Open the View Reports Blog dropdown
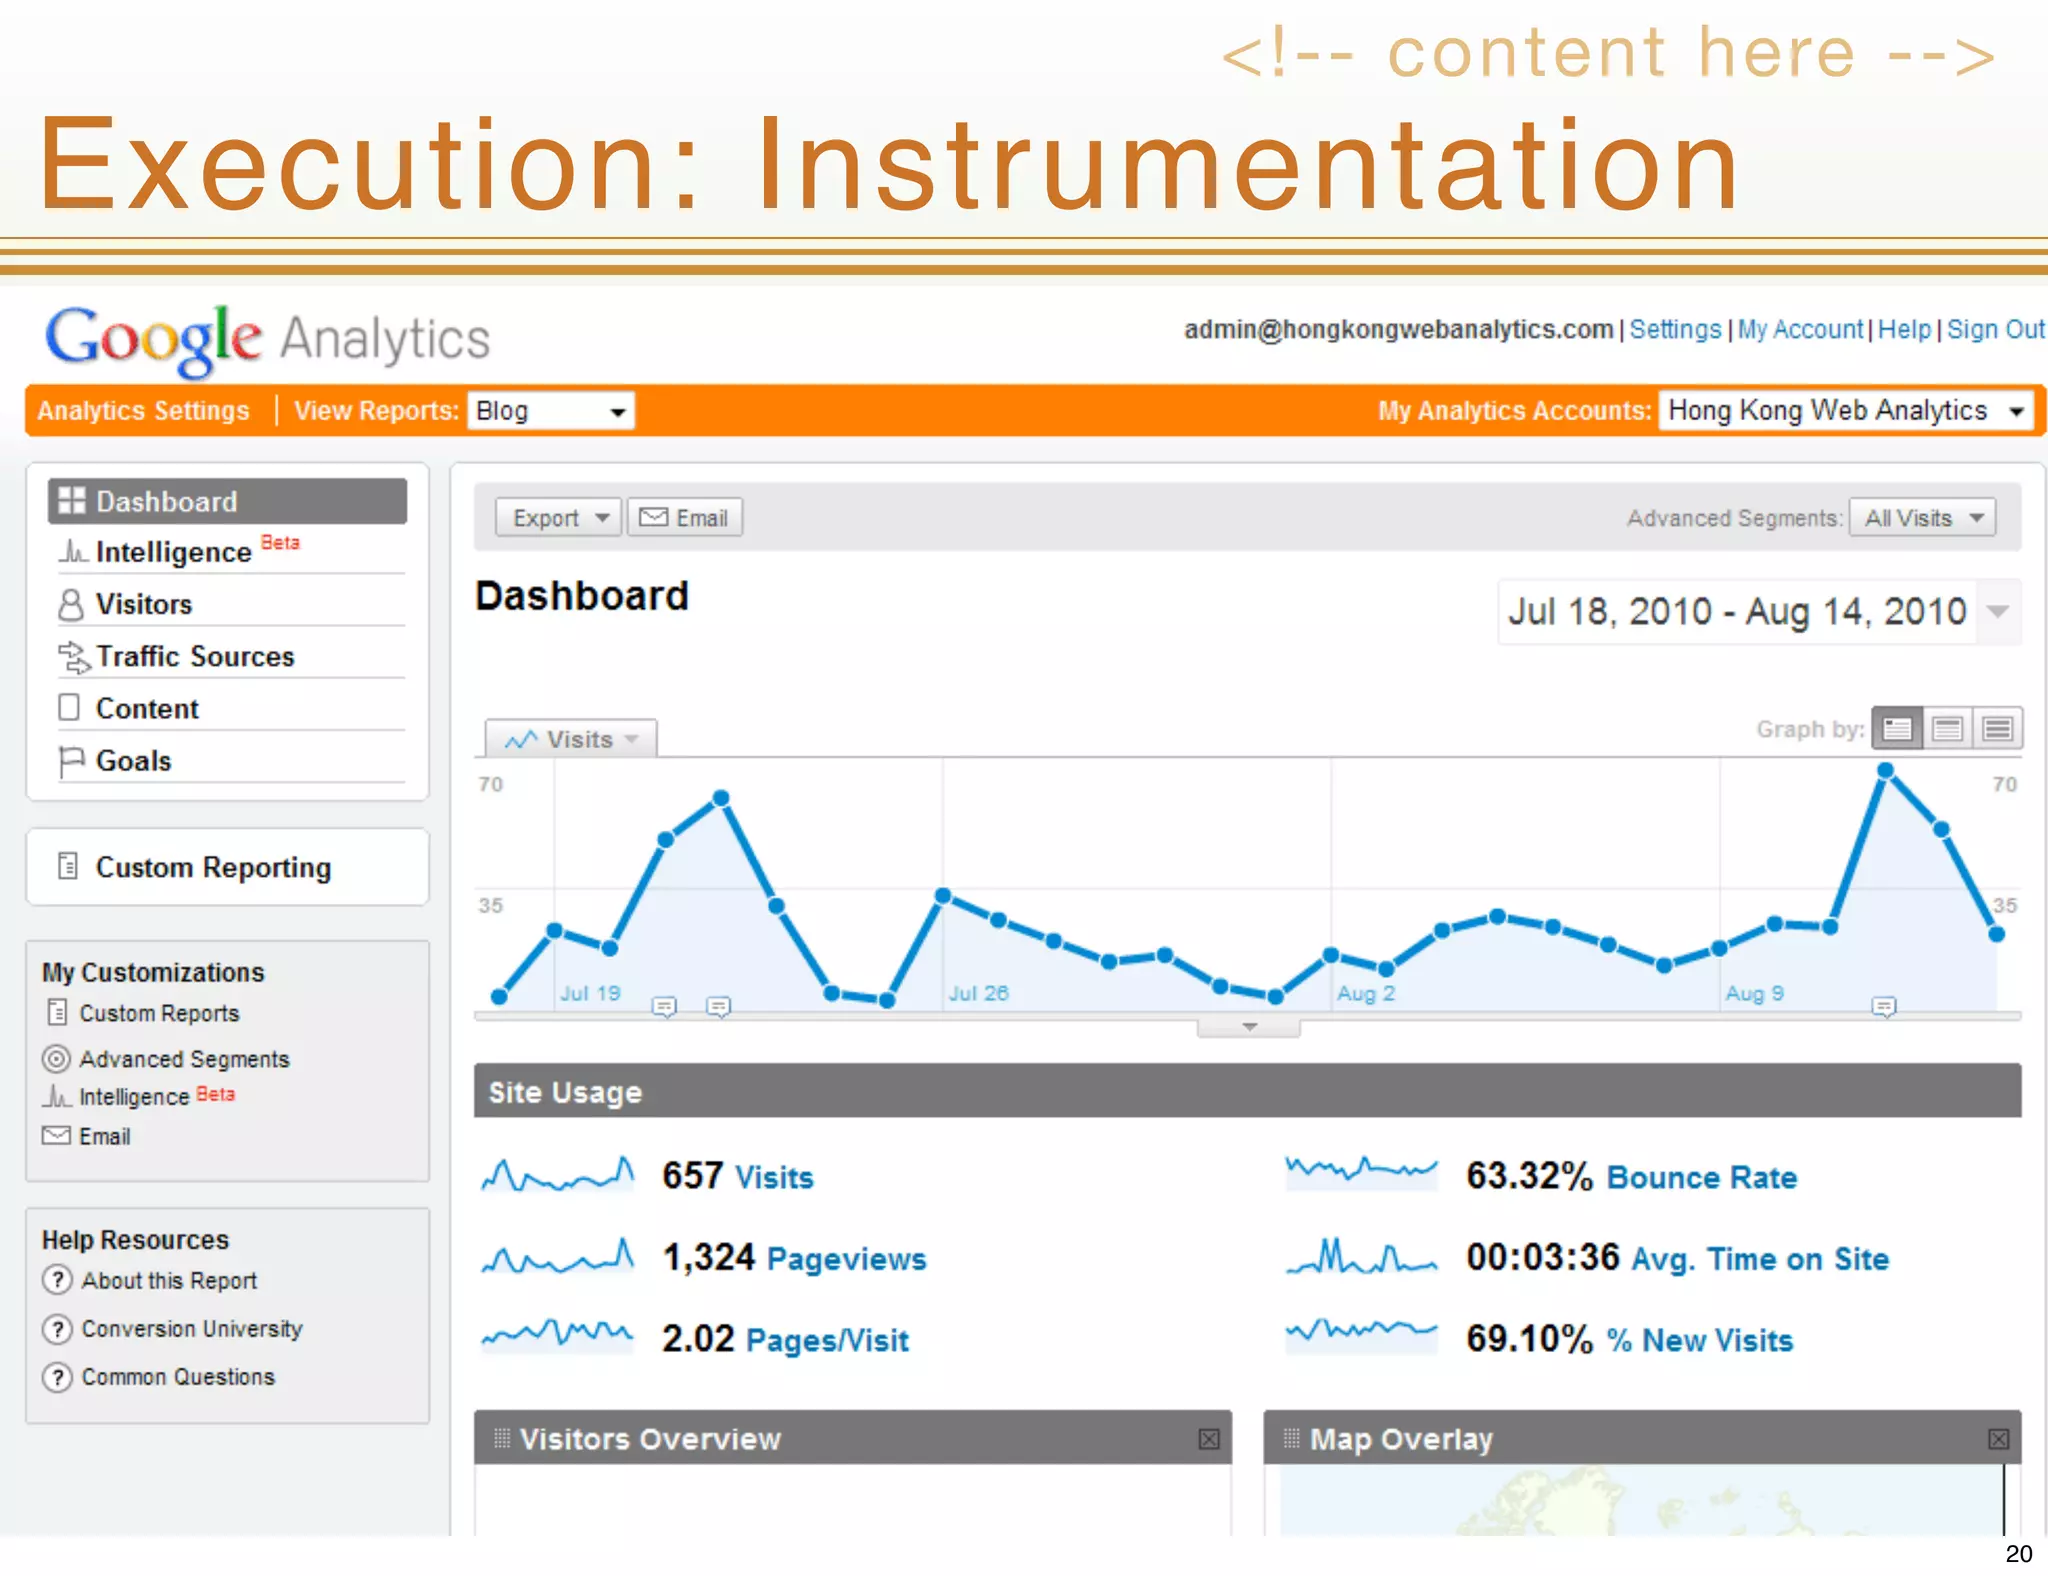Image resolution: width=2048 pixels, height=1576 pixels. click(x=551, y=411)
